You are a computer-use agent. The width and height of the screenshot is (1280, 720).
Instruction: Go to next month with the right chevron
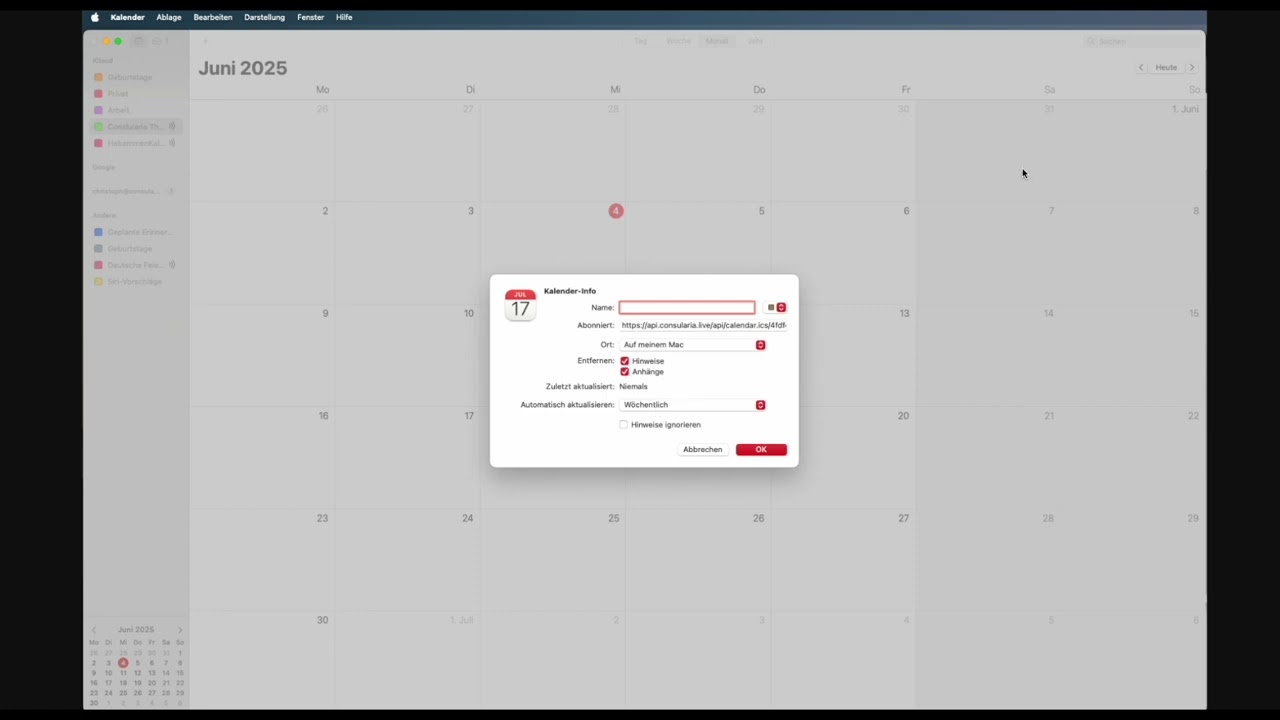coord(1192,68)
